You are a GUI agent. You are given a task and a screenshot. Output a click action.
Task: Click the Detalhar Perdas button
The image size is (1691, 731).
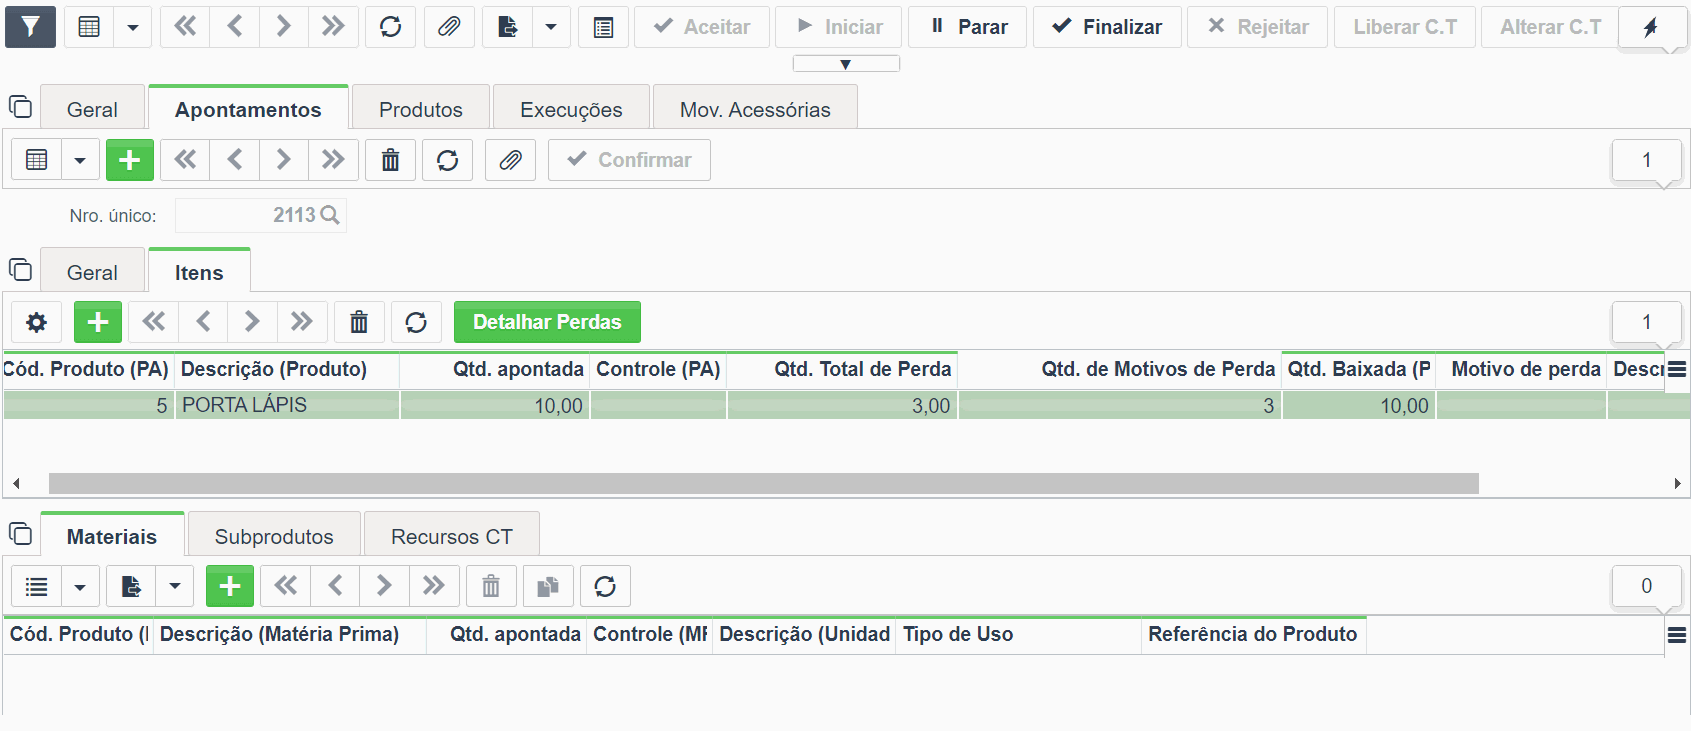tap(547, 322)
